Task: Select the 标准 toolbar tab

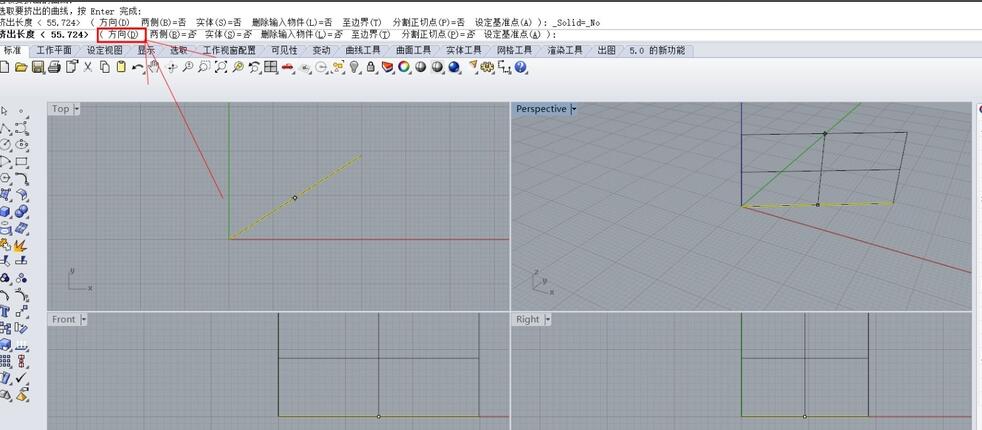Action: coord(13,50)
